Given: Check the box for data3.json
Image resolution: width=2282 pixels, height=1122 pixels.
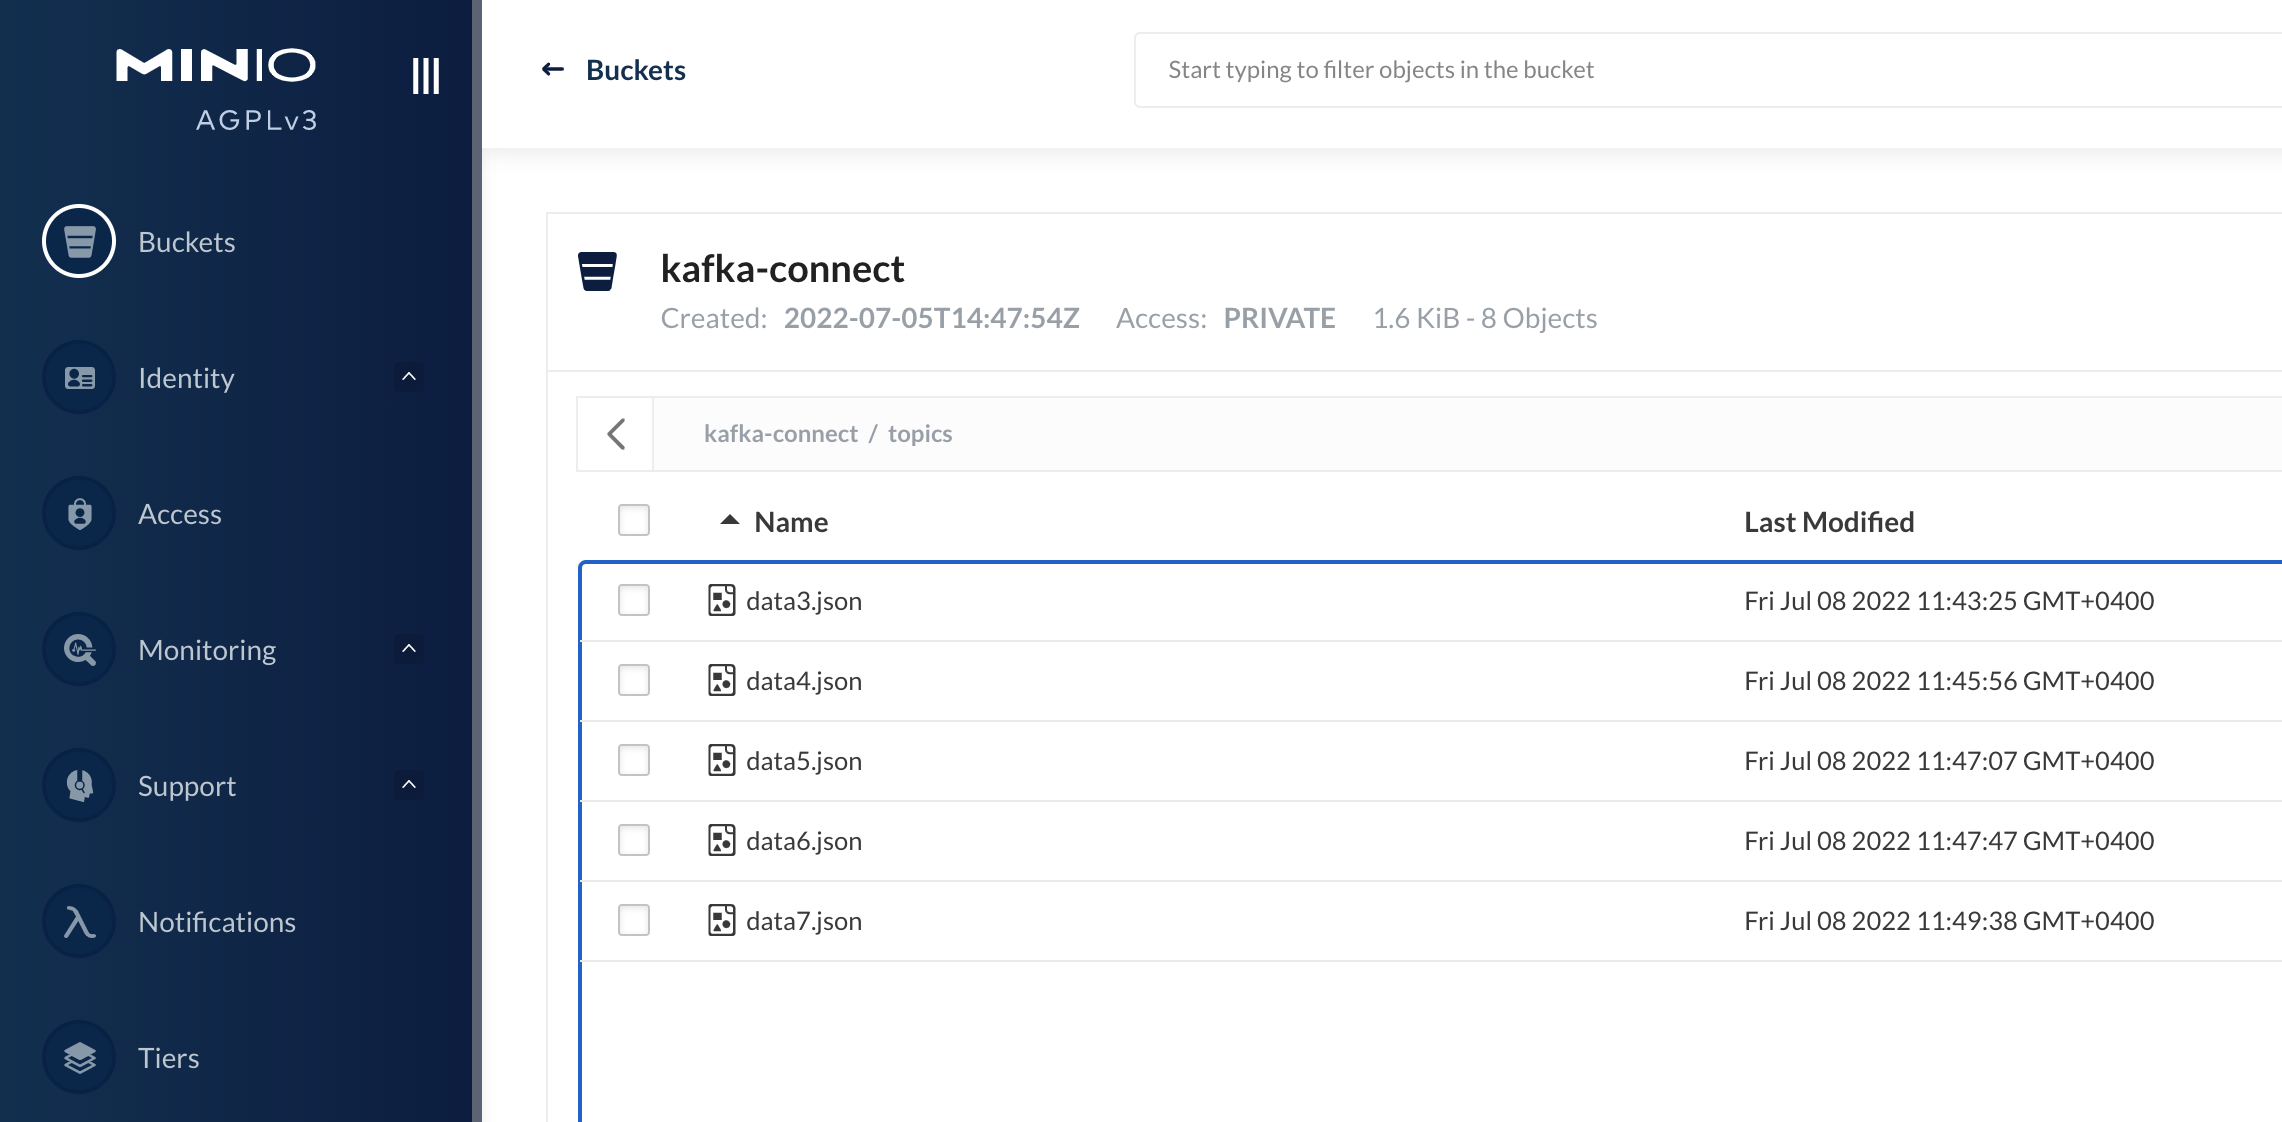Looking at the screenshot, I should tap(634, 600).
